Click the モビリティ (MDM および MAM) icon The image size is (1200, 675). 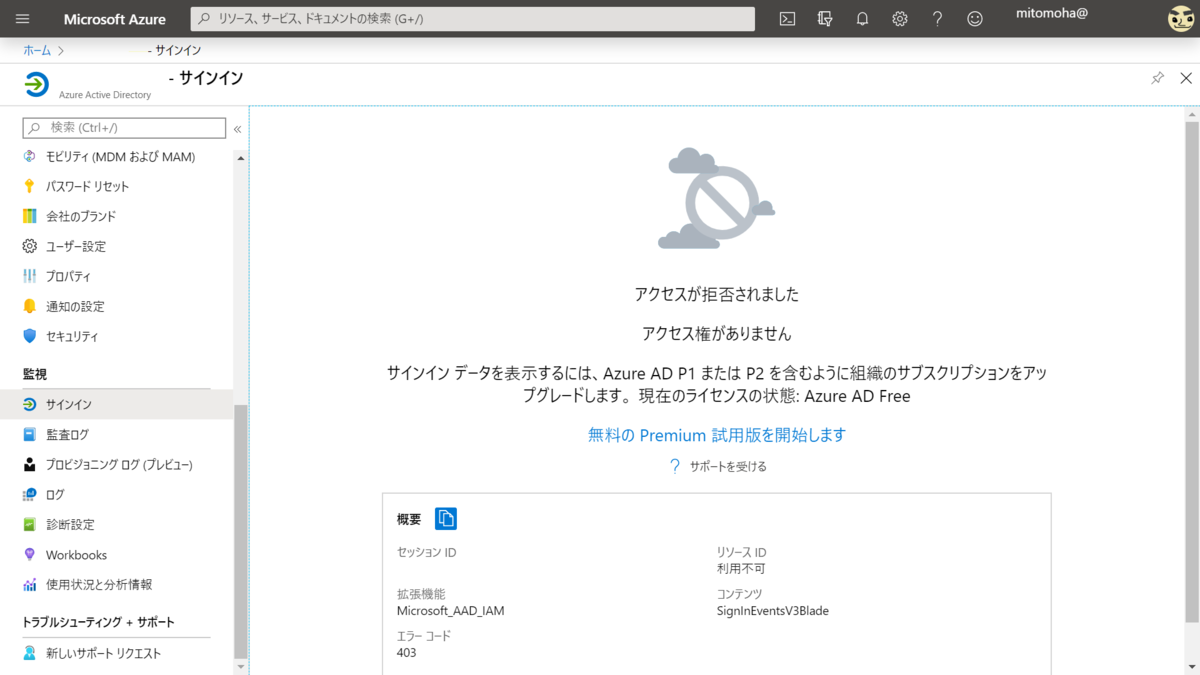(x=30, y=157)
